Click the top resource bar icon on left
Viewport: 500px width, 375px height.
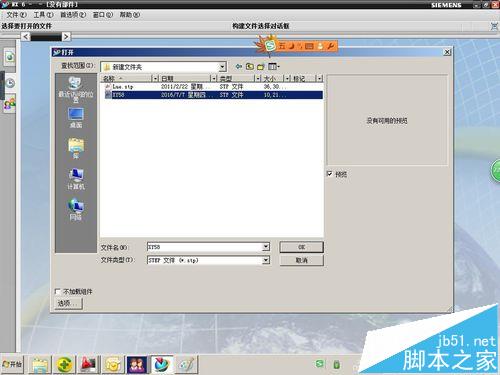pyautogui.click(x=10, y=57)
